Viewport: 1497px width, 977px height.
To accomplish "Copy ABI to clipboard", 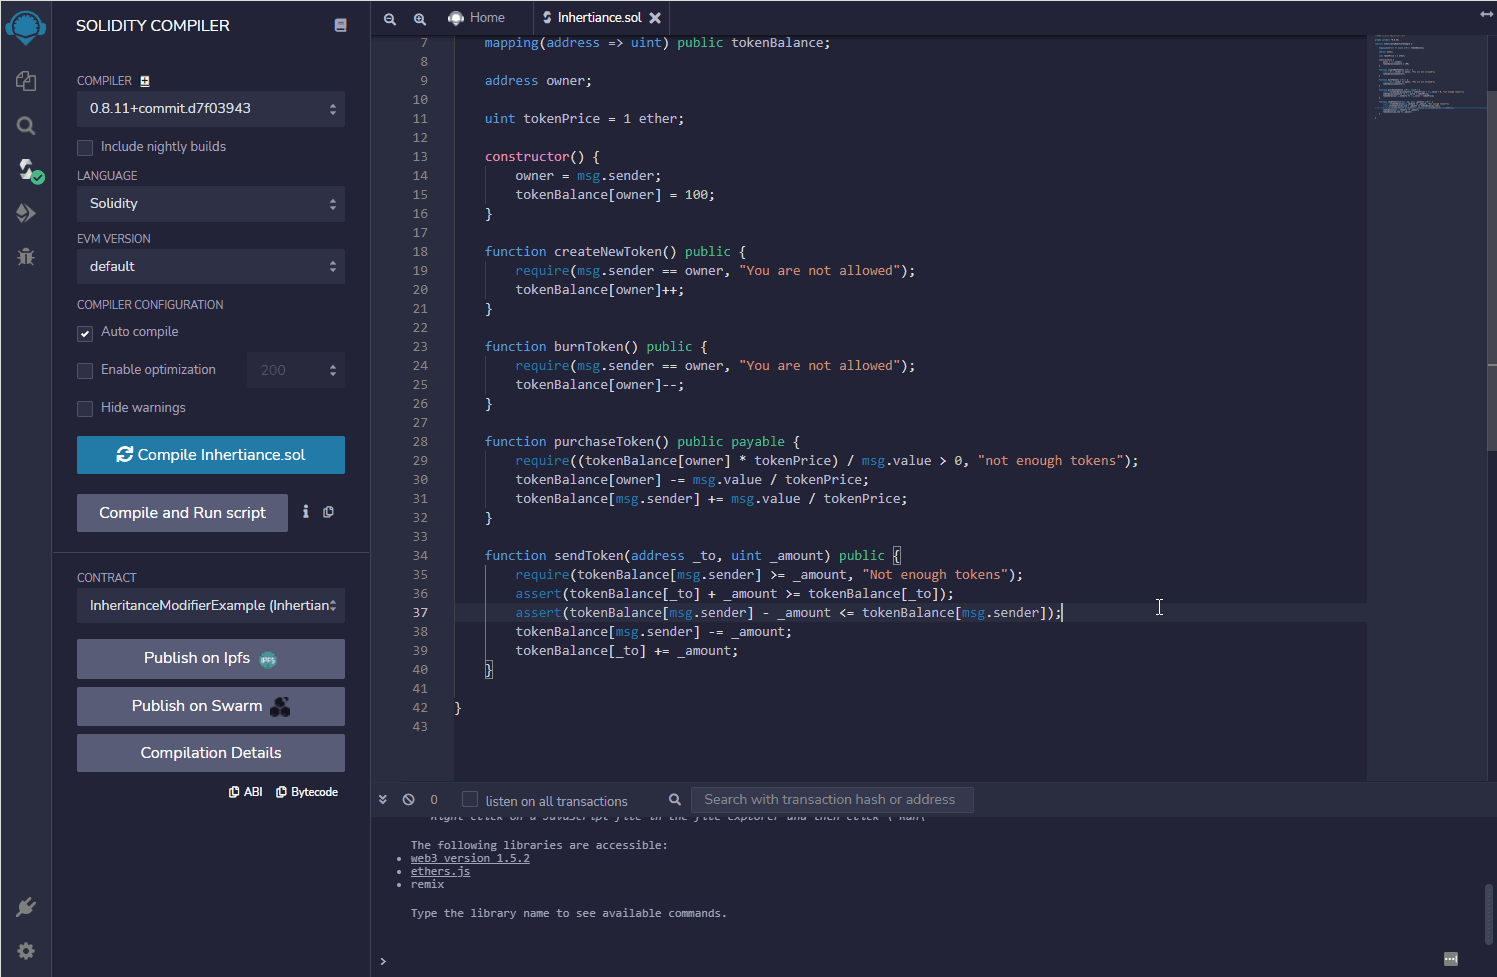I will coord(246,792).
